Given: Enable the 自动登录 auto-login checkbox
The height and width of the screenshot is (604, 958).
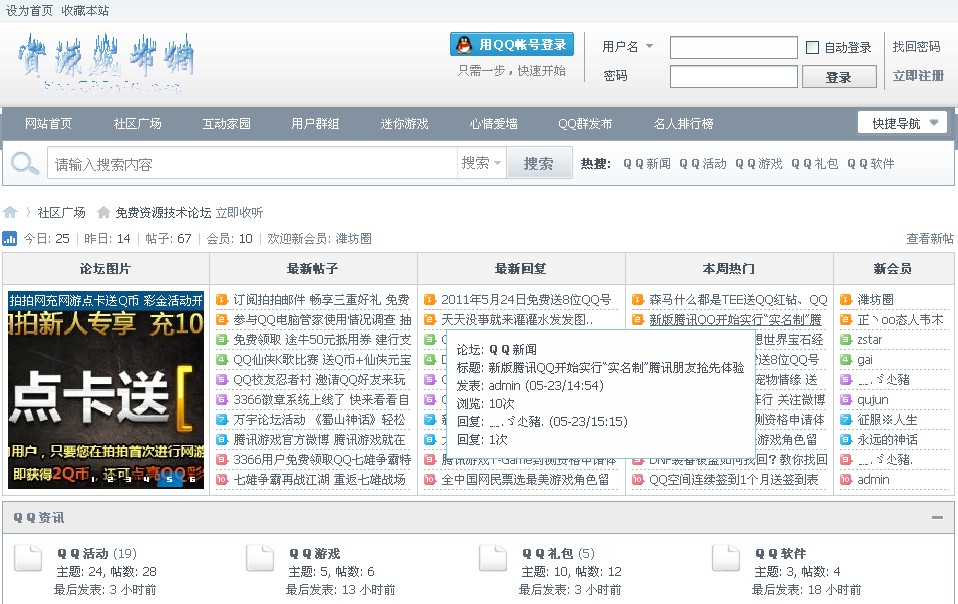Looking at the screenshot, I should (813, 47).
